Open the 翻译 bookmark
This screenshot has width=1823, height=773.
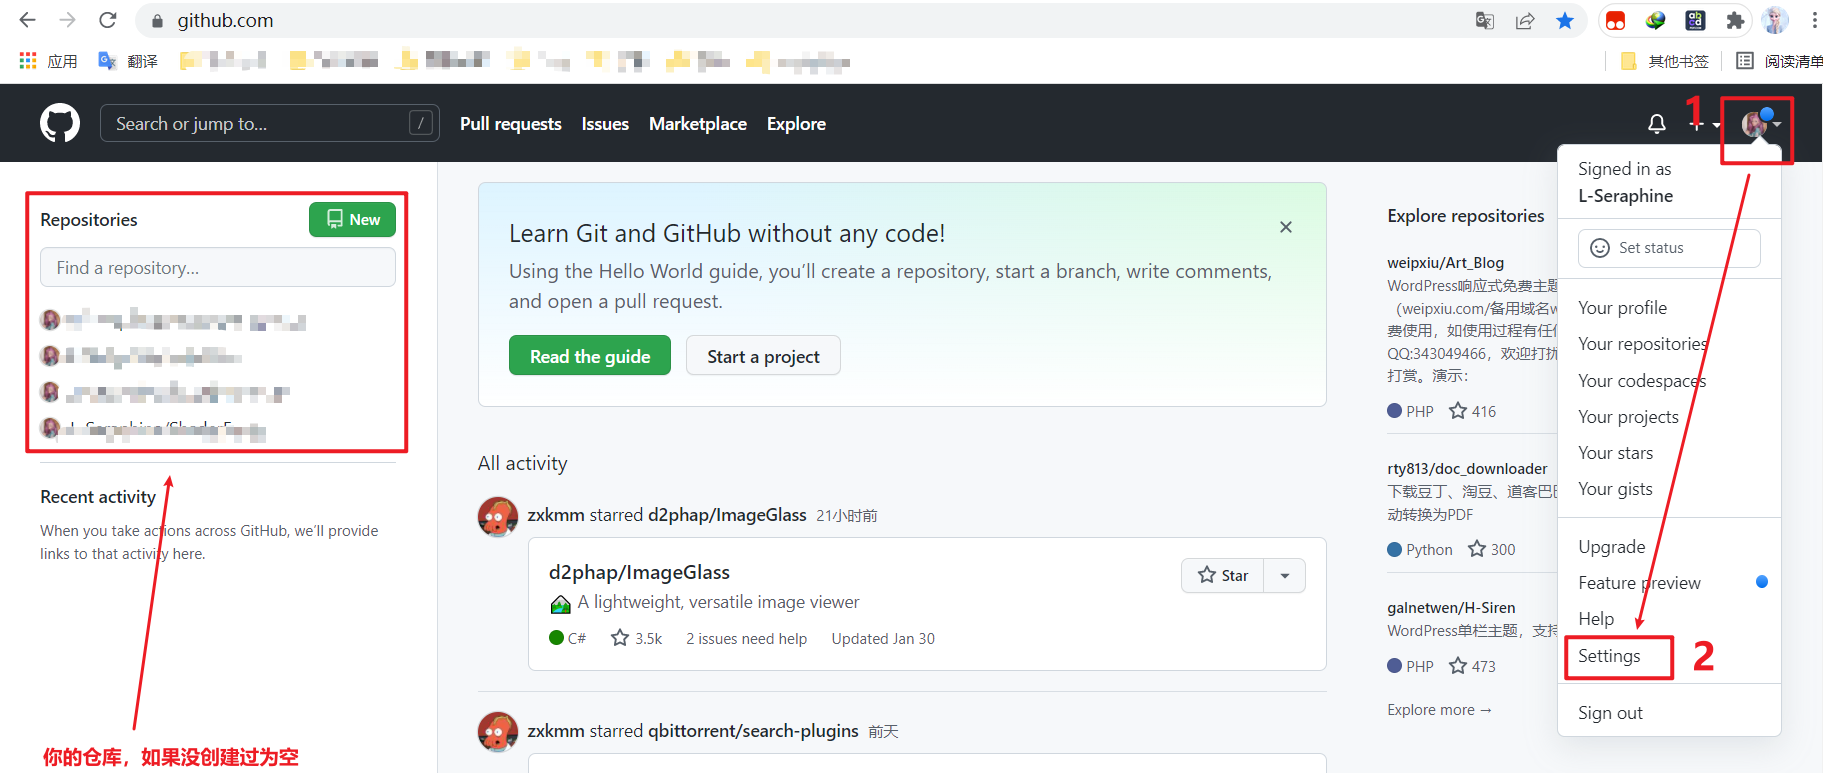coord(128,61)
